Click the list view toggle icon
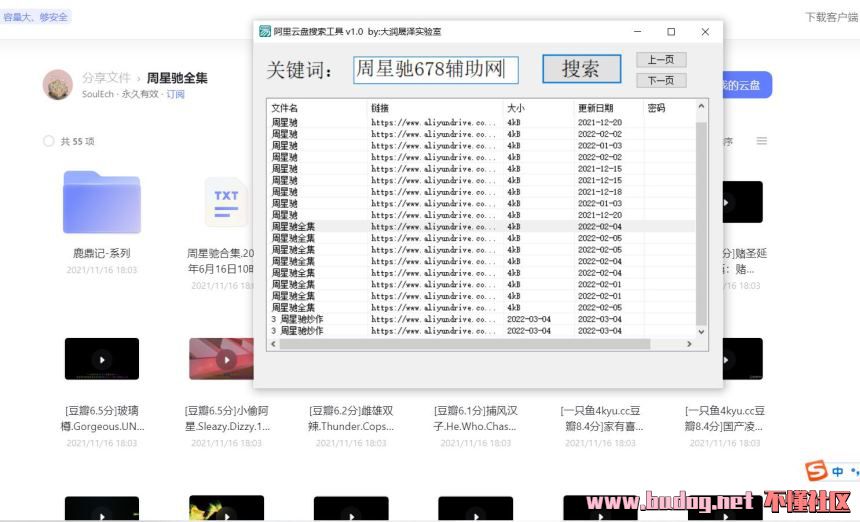This screenshot has height=522, width=860. [762, 142]
